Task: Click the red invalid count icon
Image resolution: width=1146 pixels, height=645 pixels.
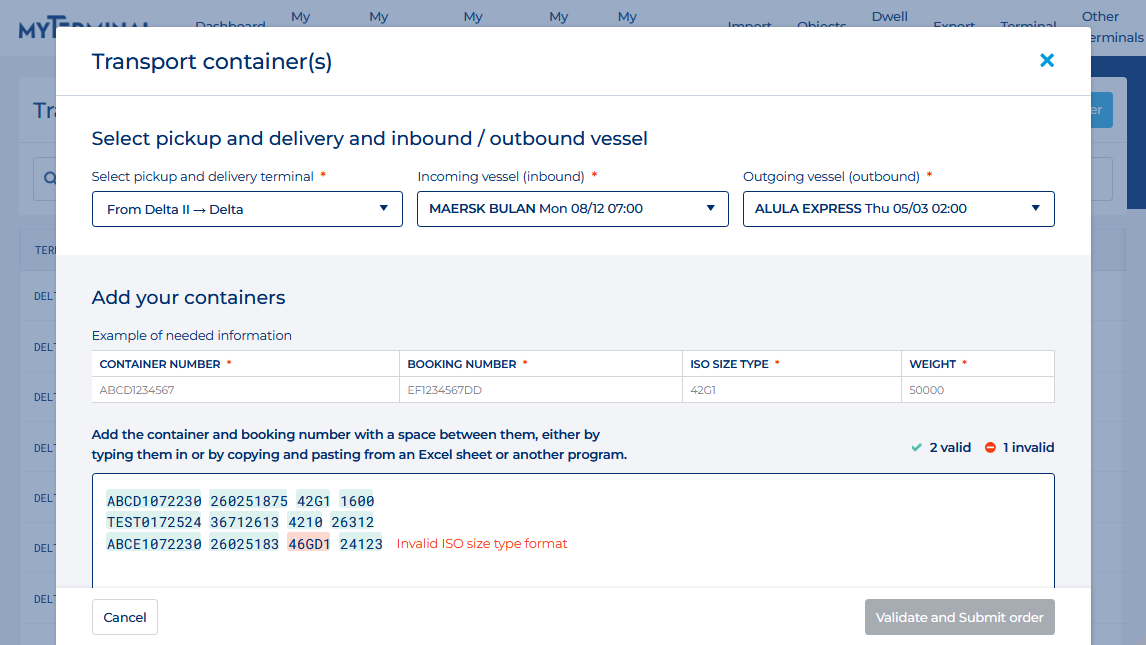Action: pyautogui.click(x=990, y=448)
